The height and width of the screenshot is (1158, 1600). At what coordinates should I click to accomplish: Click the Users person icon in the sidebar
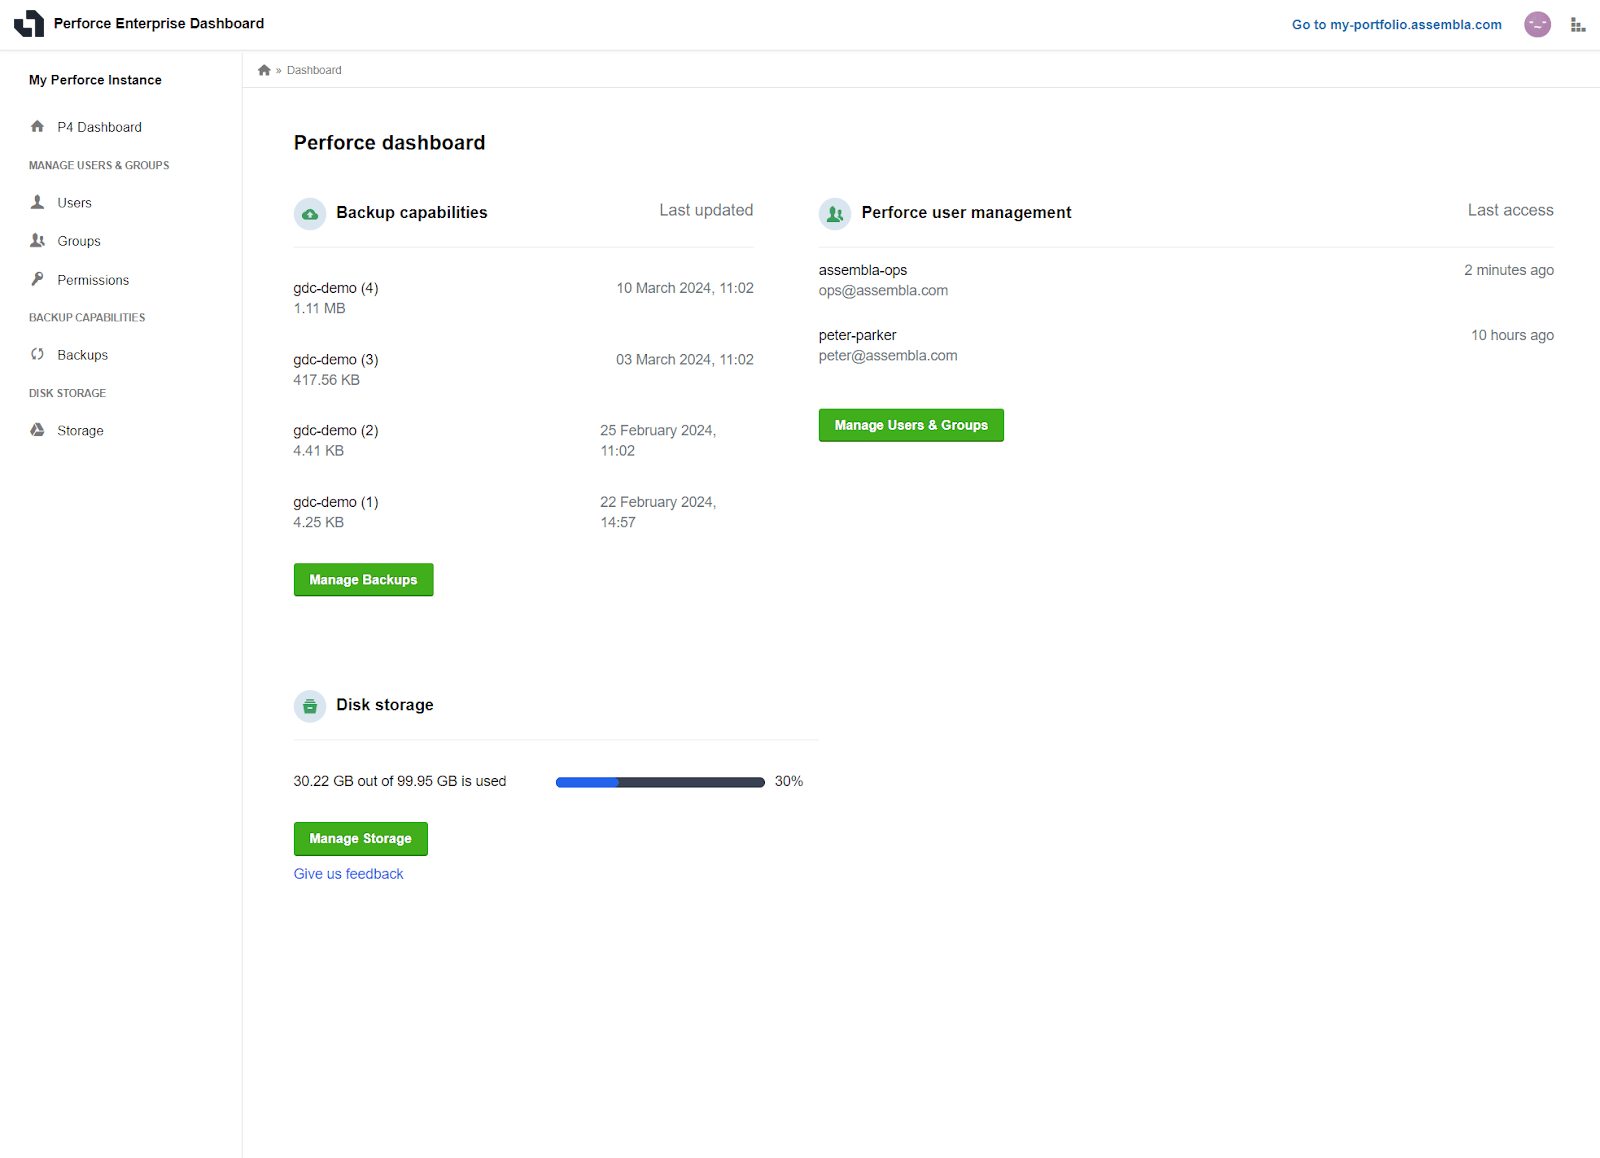click(37, 202)
